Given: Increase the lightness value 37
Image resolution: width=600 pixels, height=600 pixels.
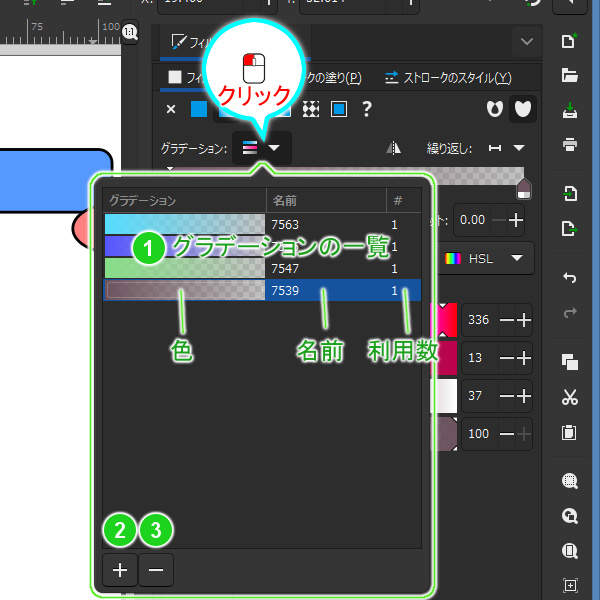Looking at the screenshot, I should (524, 396).
